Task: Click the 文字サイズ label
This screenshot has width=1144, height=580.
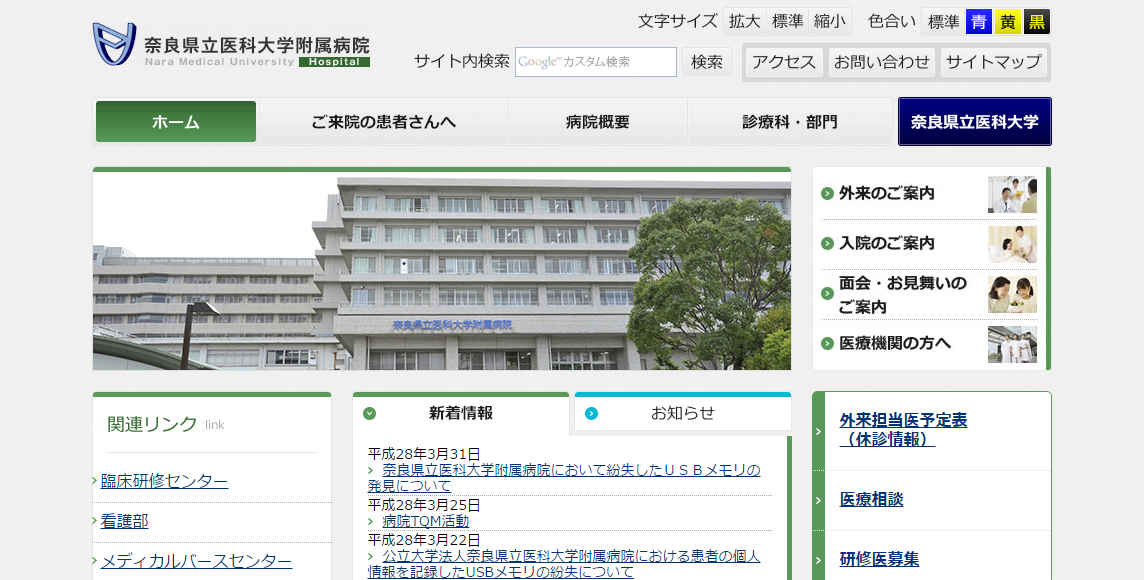Action: tap(678, 21)
